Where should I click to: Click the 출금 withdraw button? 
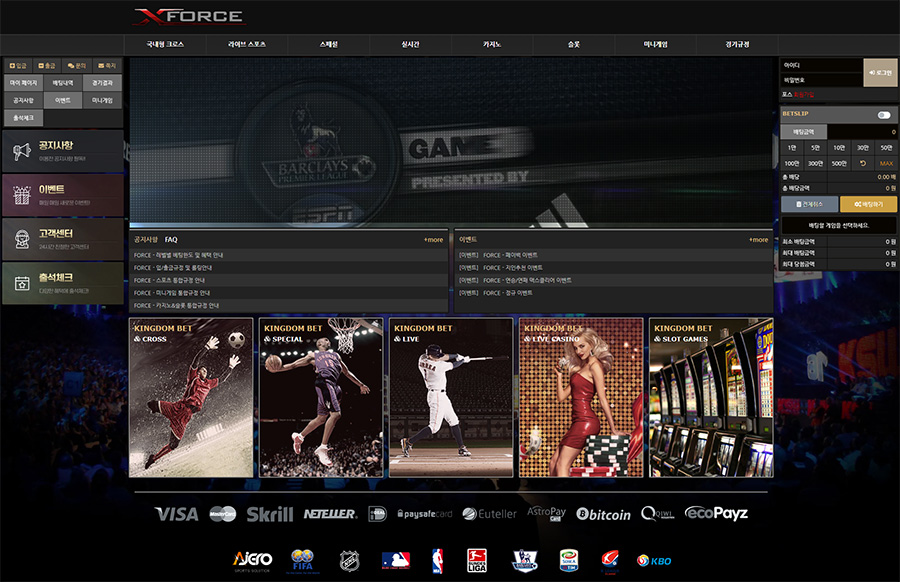[47, 65]
